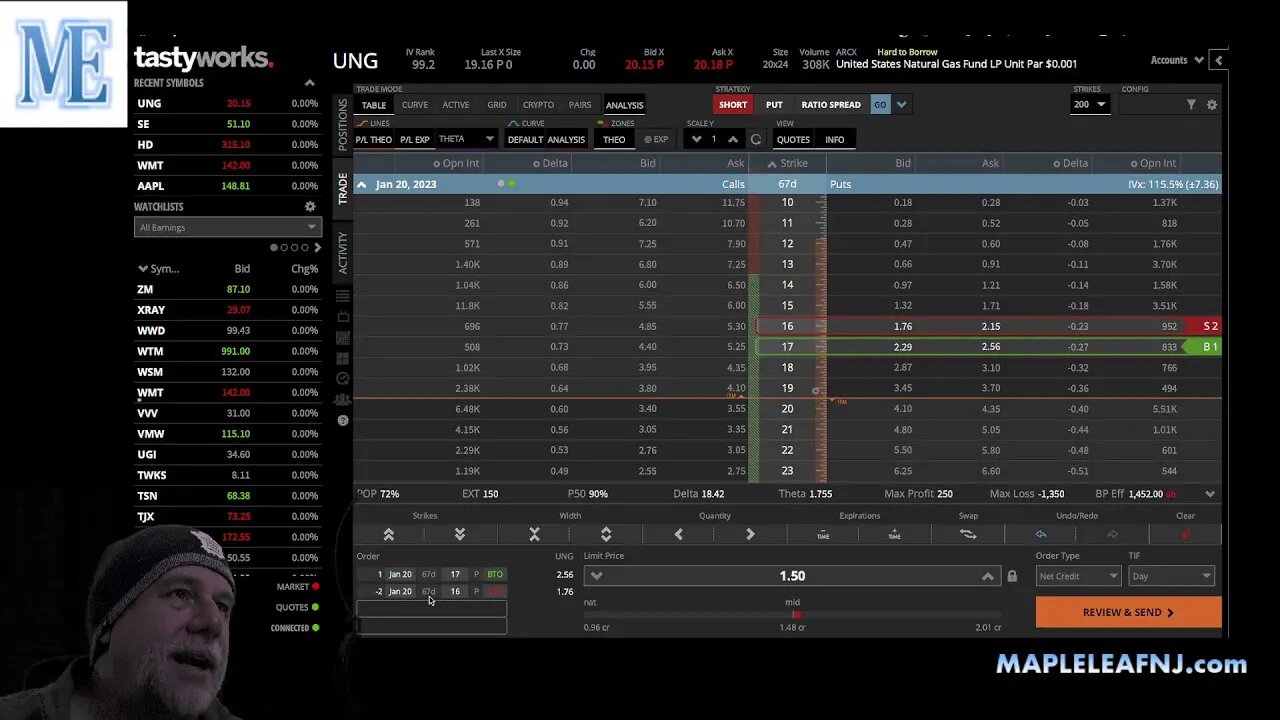Collapse the sidebar with the top-right arrow
The image size is (1280, 720).
point(1218,60)
